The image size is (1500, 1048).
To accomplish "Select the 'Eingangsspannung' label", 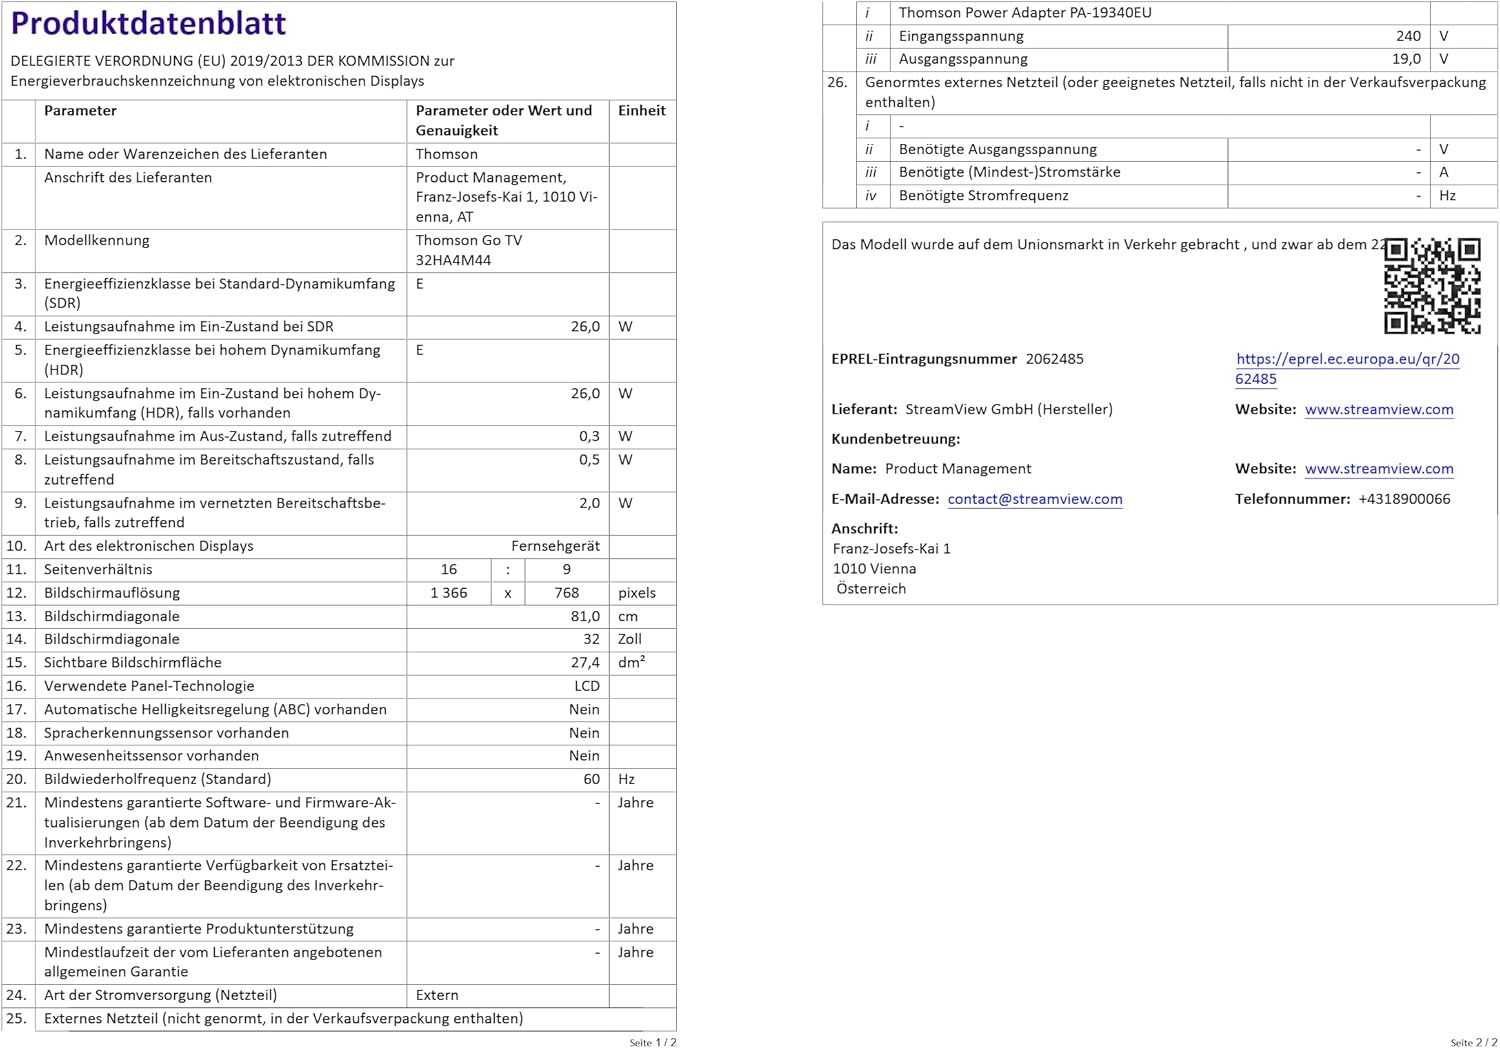I will (x=961, y=36).
